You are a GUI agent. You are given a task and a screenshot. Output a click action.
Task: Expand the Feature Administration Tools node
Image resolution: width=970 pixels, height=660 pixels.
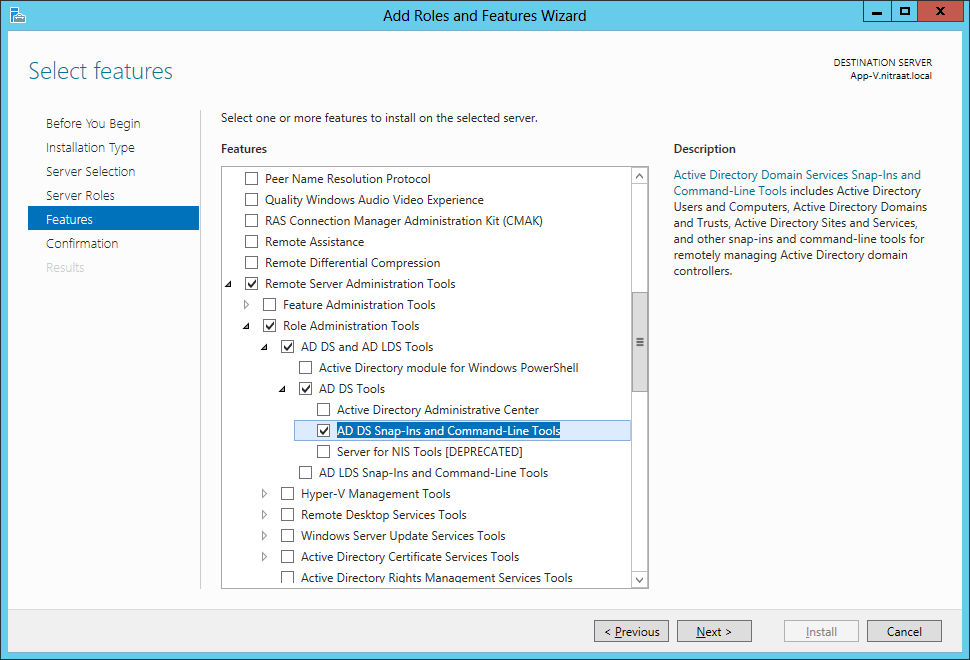(x=246, y=305)
